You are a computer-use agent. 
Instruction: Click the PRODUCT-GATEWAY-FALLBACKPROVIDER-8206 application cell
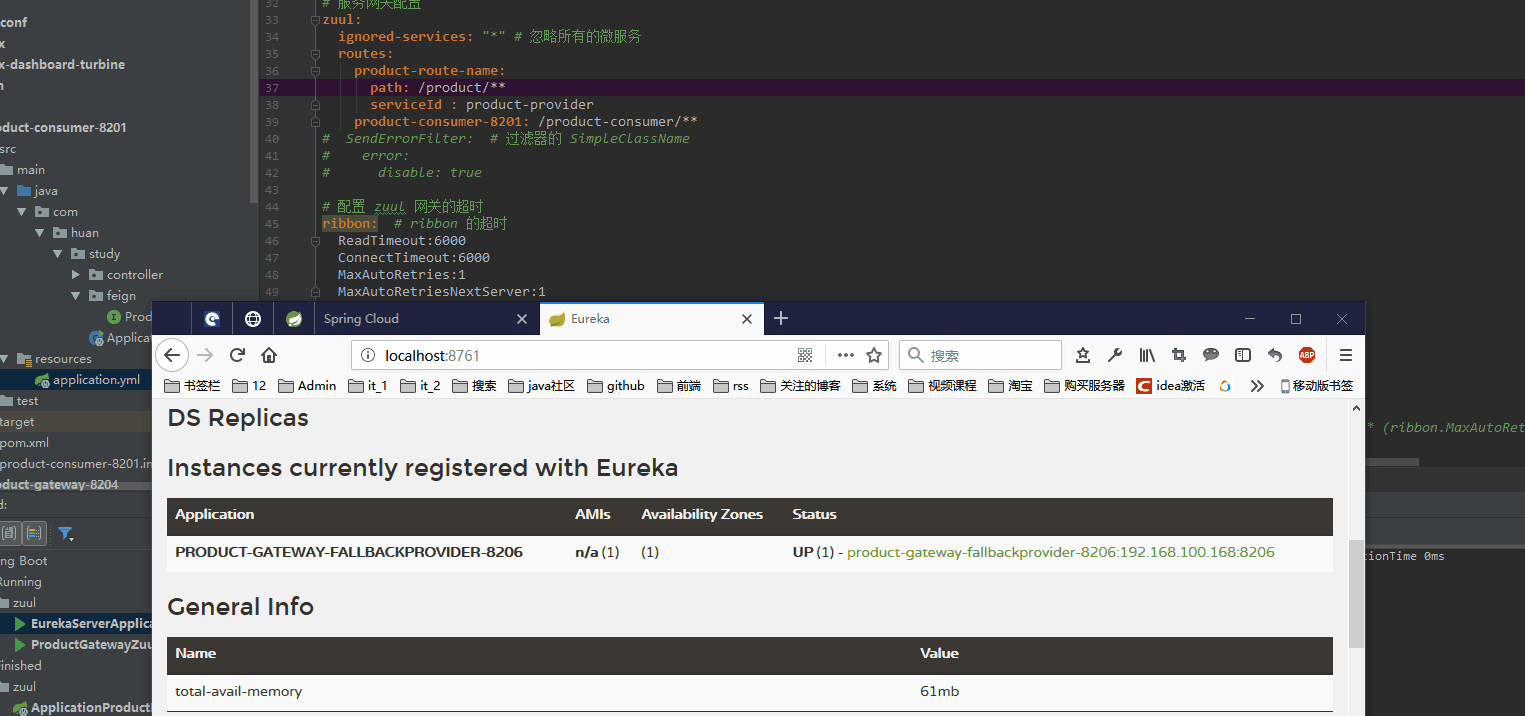pos(349,552)
